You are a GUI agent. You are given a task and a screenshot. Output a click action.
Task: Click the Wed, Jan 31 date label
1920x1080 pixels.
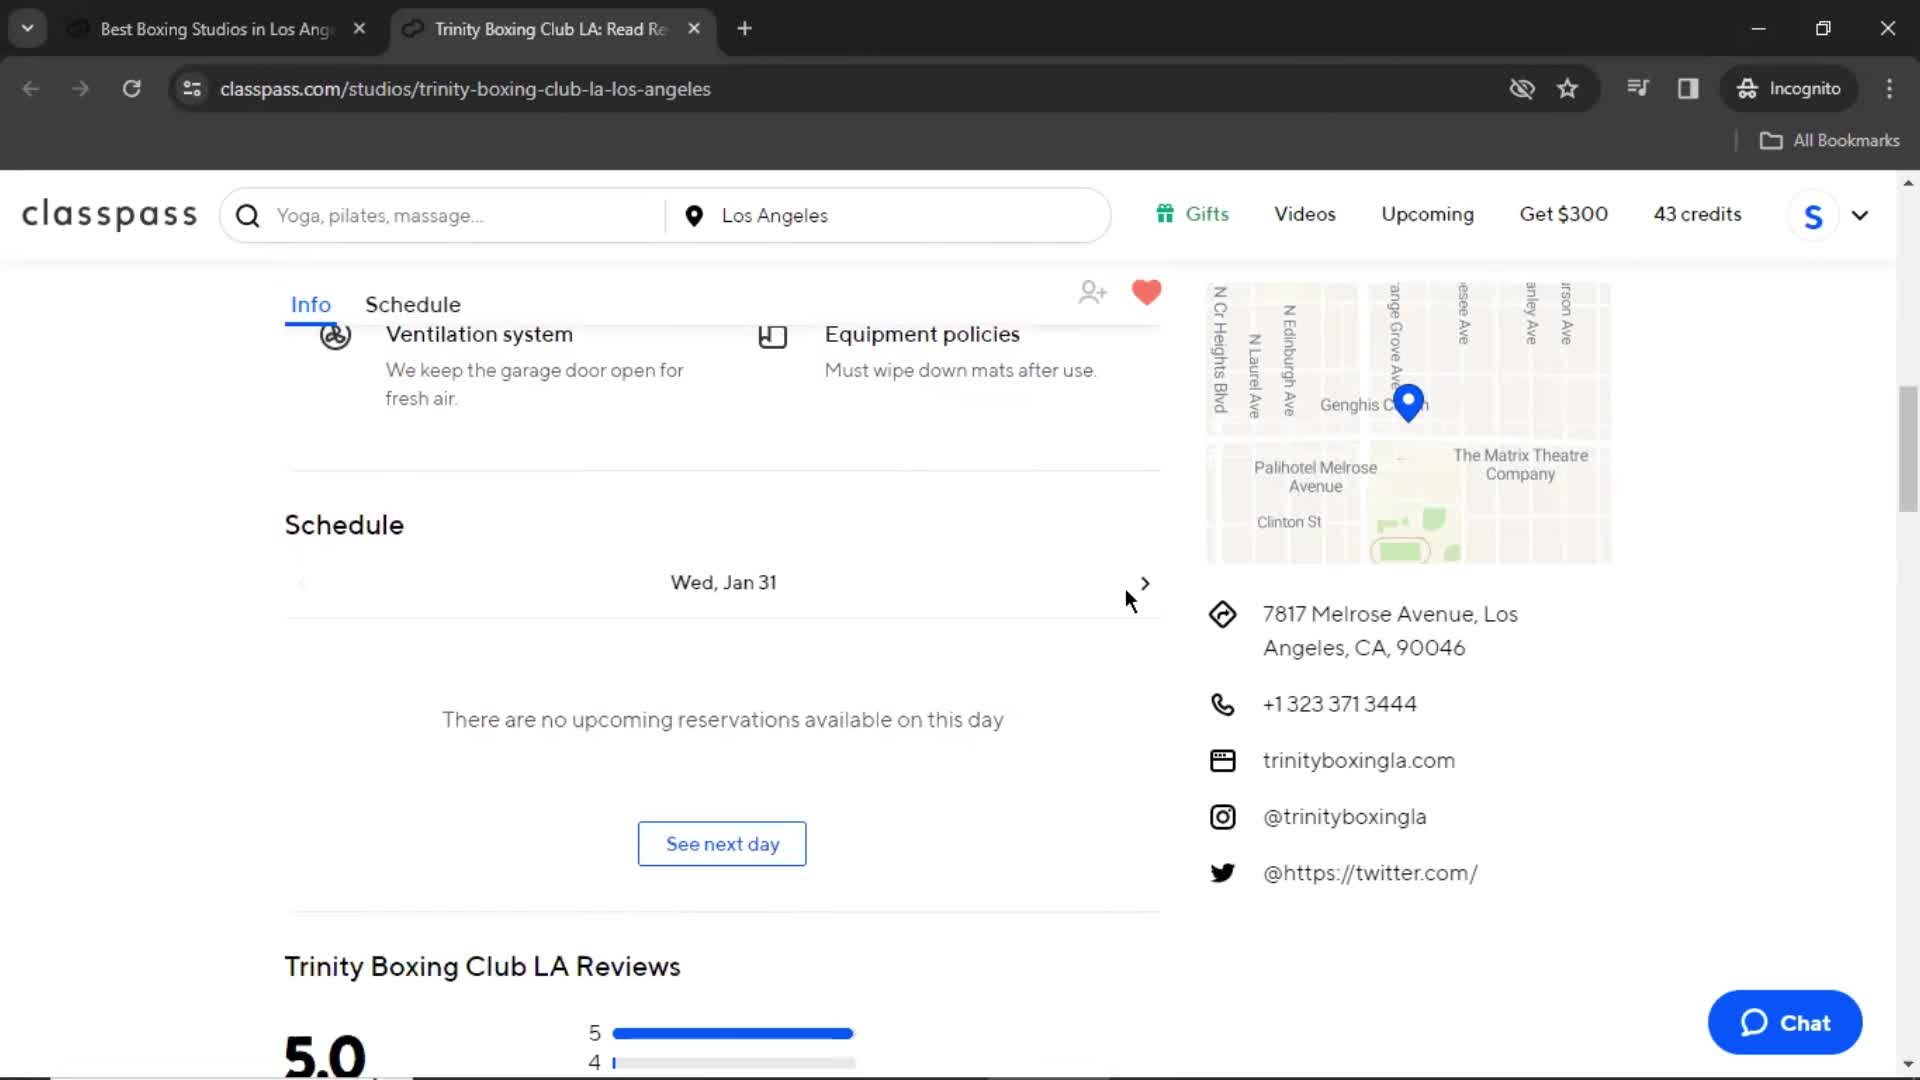pos(723,583)
